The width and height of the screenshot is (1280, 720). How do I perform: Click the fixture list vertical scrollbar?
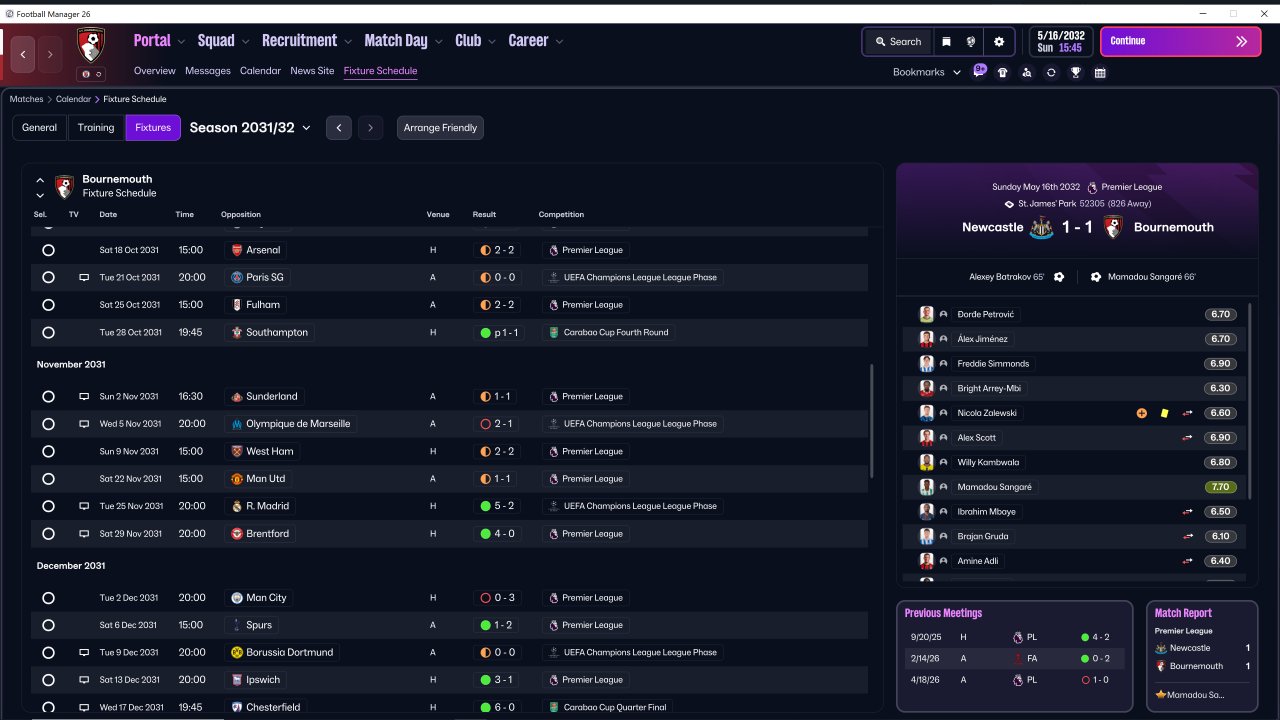point(872,420)
